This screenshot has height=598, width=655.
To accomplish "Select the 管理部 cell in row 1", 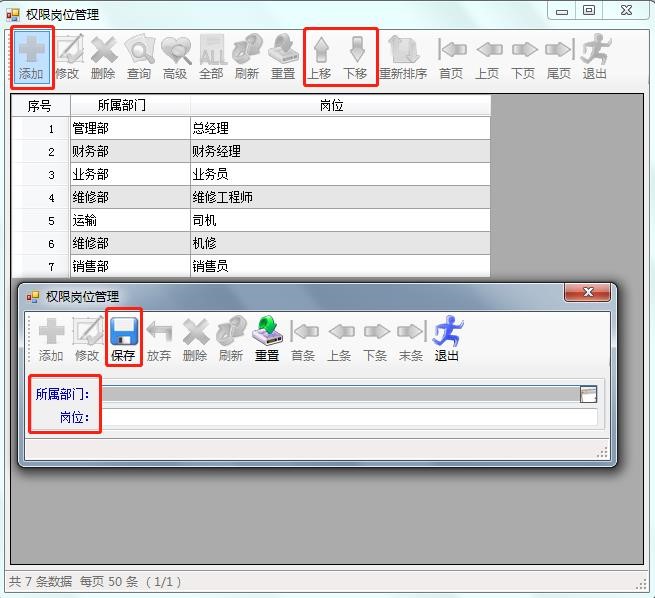I will click(130, 128).
